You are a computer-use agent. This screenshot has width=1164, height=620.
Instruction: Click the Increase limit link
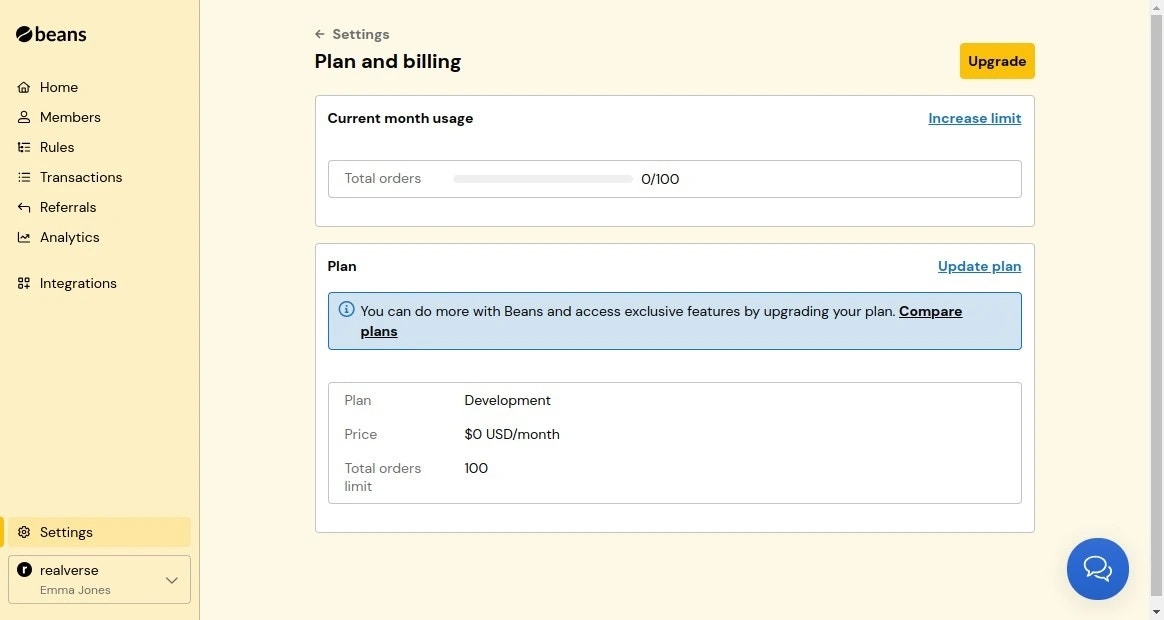(x=974, y=119)
